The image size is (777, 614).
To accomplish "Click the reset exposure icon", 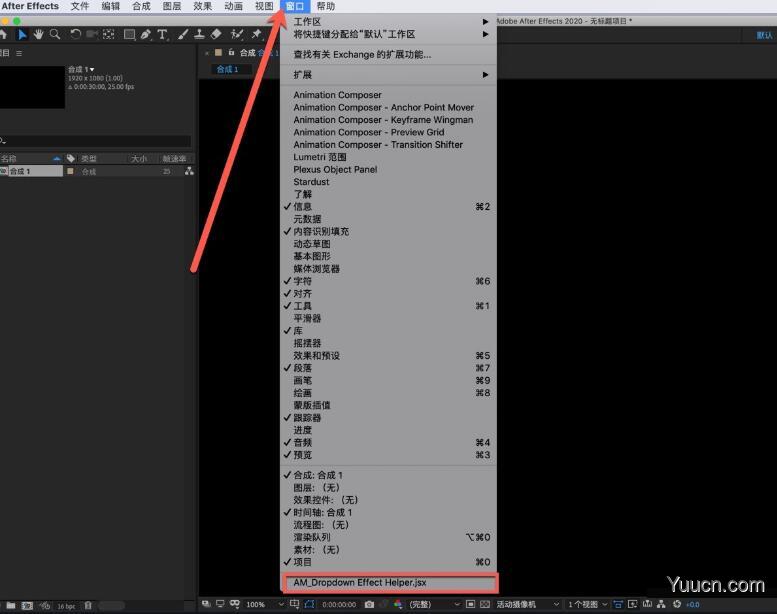I will (677, 604).
